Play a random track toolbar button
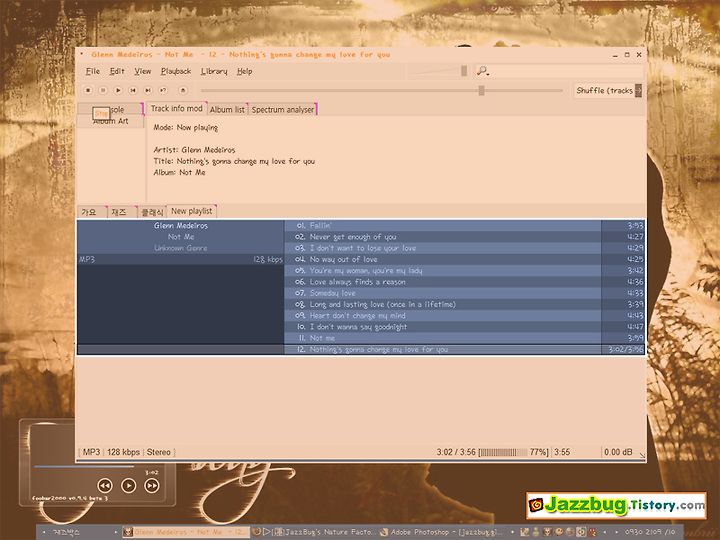Image resolution: width=720 pixels, height=540 pixels. (163, 90)
